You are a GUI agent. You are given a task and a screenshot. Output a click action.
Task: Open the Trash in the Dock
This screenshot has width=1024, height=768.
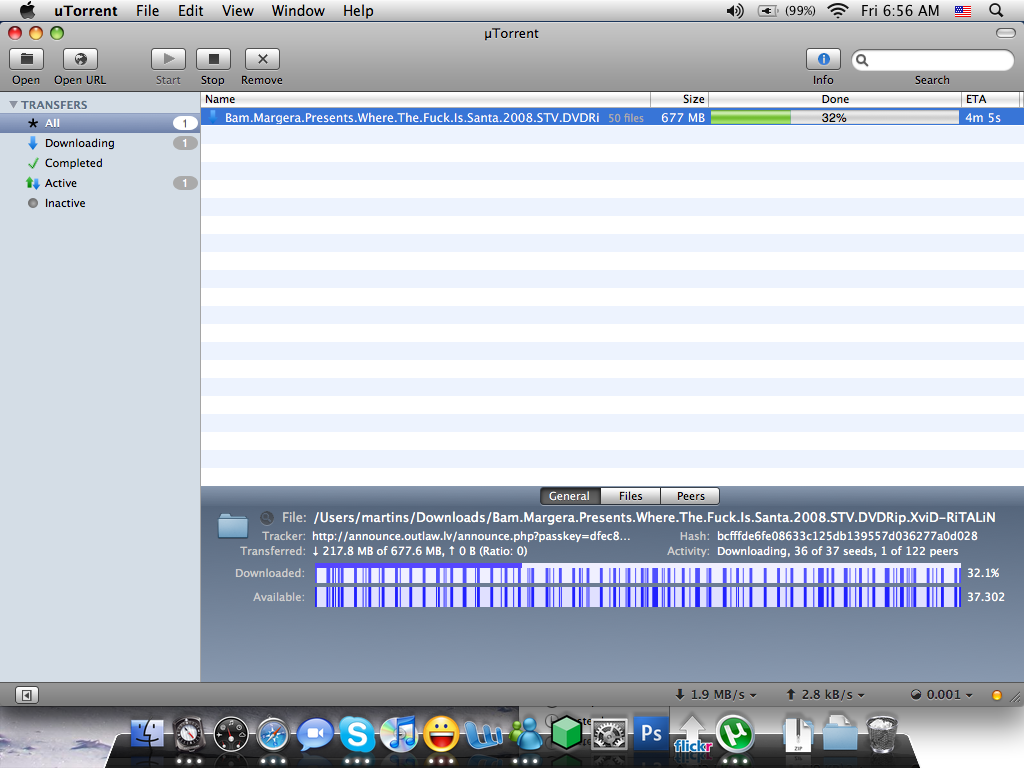tap(882, 734)
